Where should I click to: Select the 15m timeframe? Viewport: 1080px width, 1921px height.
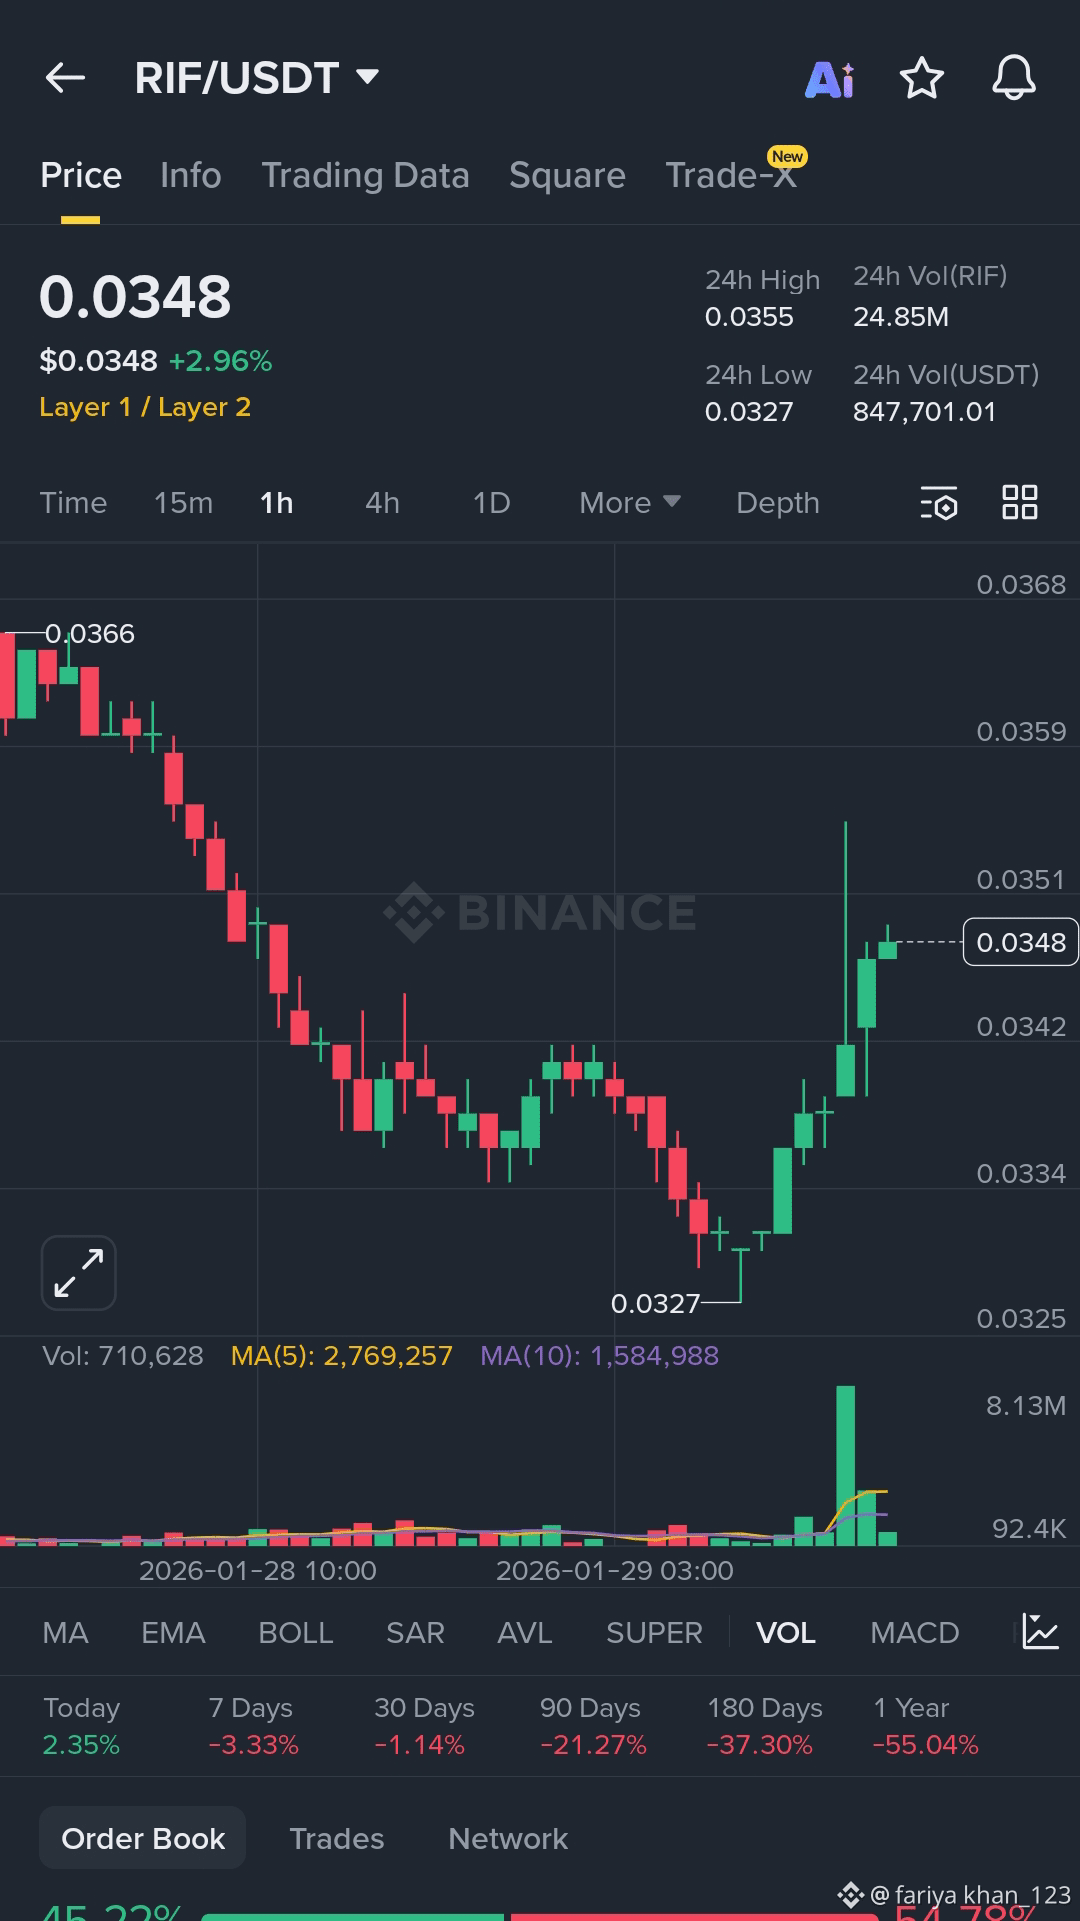(x=183, y=503)
